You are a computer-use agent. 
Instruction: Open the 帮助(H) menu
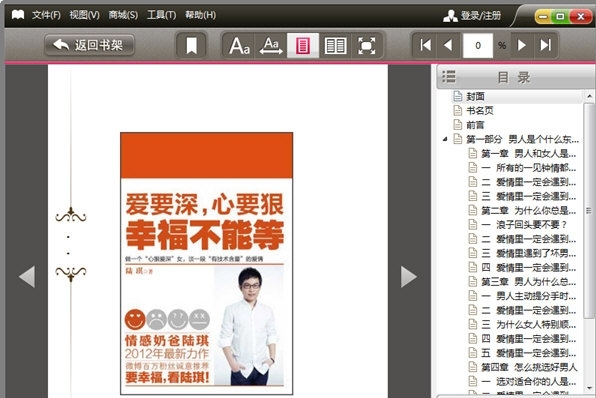click(200, 15)
